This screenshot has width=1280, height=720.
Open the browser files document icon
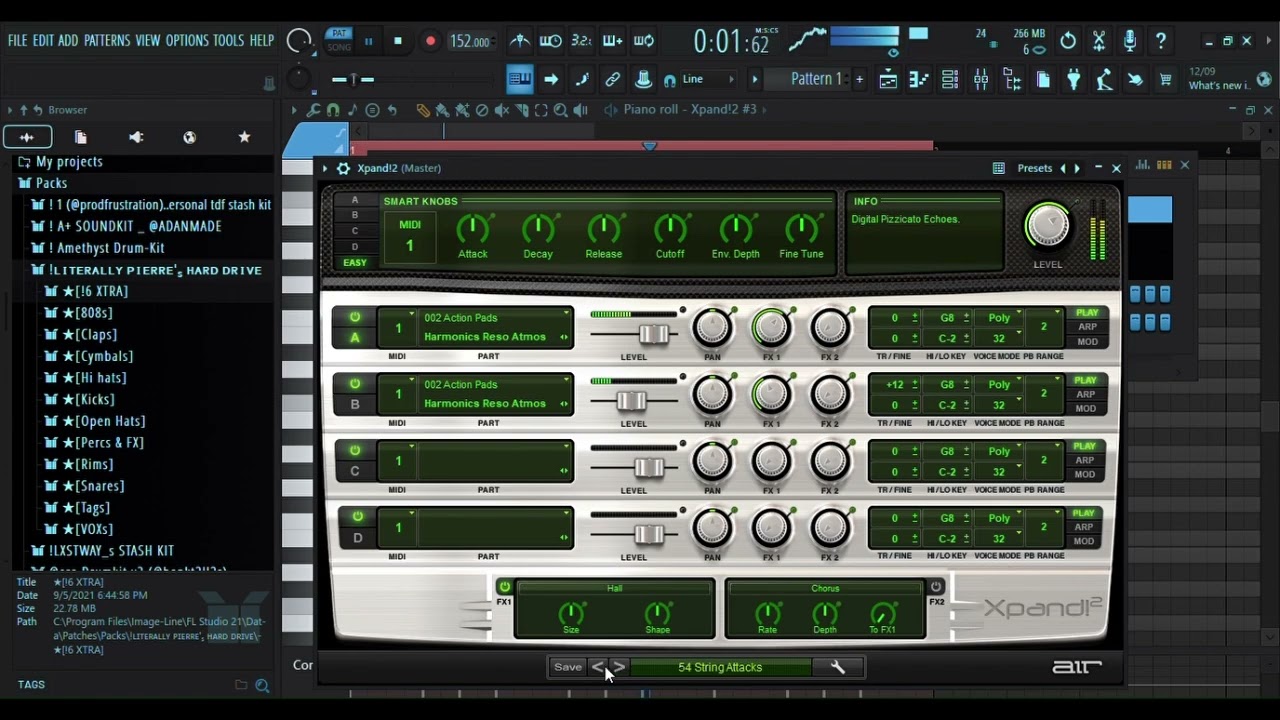81,137
